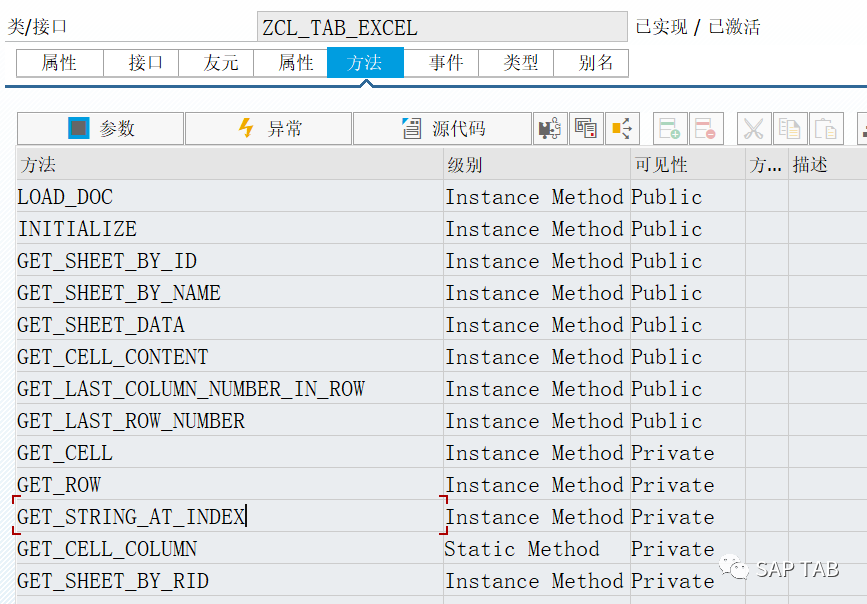Viewport: 867px width, 604px height.
Task: Click the scissors cut icon
Action: click(x=754, y=129)
